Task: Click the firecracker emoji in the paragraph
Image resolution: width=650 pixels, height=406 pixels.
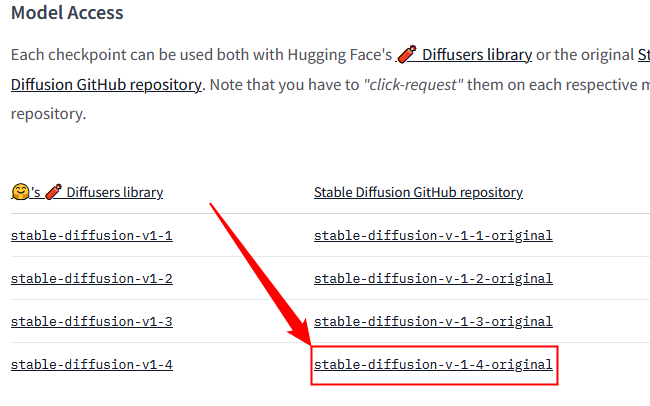Action: coord(406,54)
